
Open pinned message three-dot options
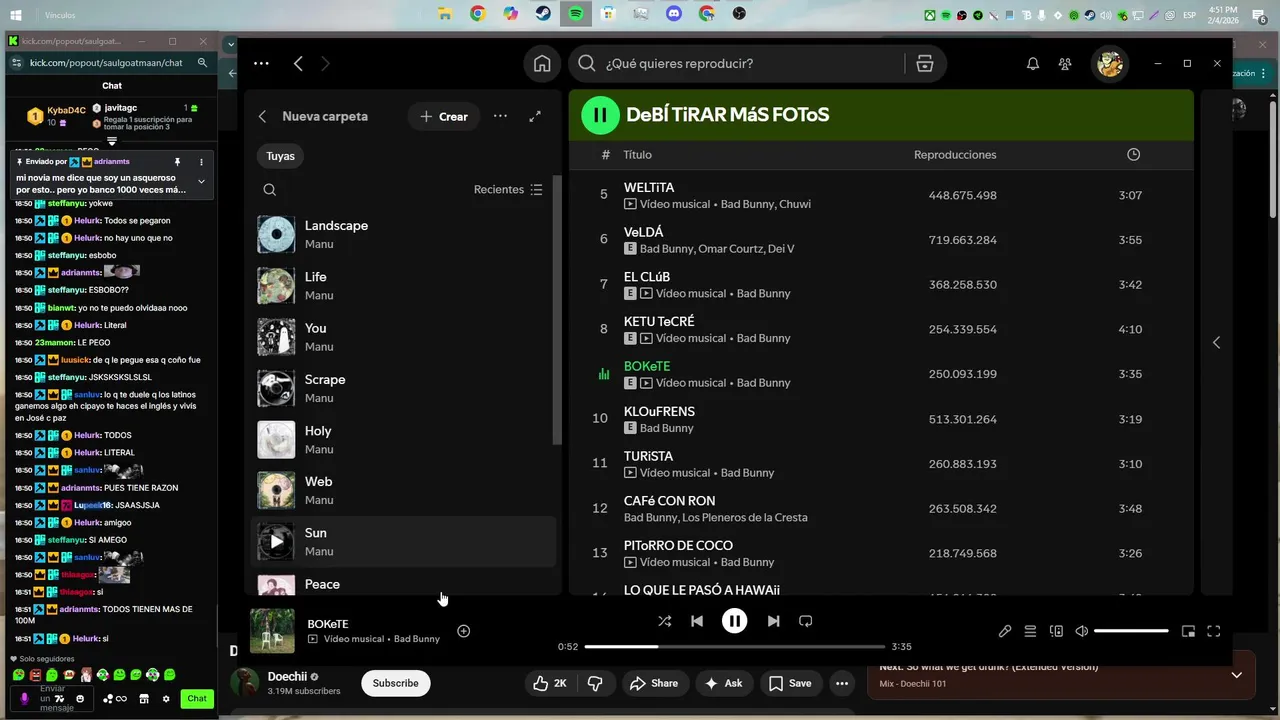pos(201,161)
